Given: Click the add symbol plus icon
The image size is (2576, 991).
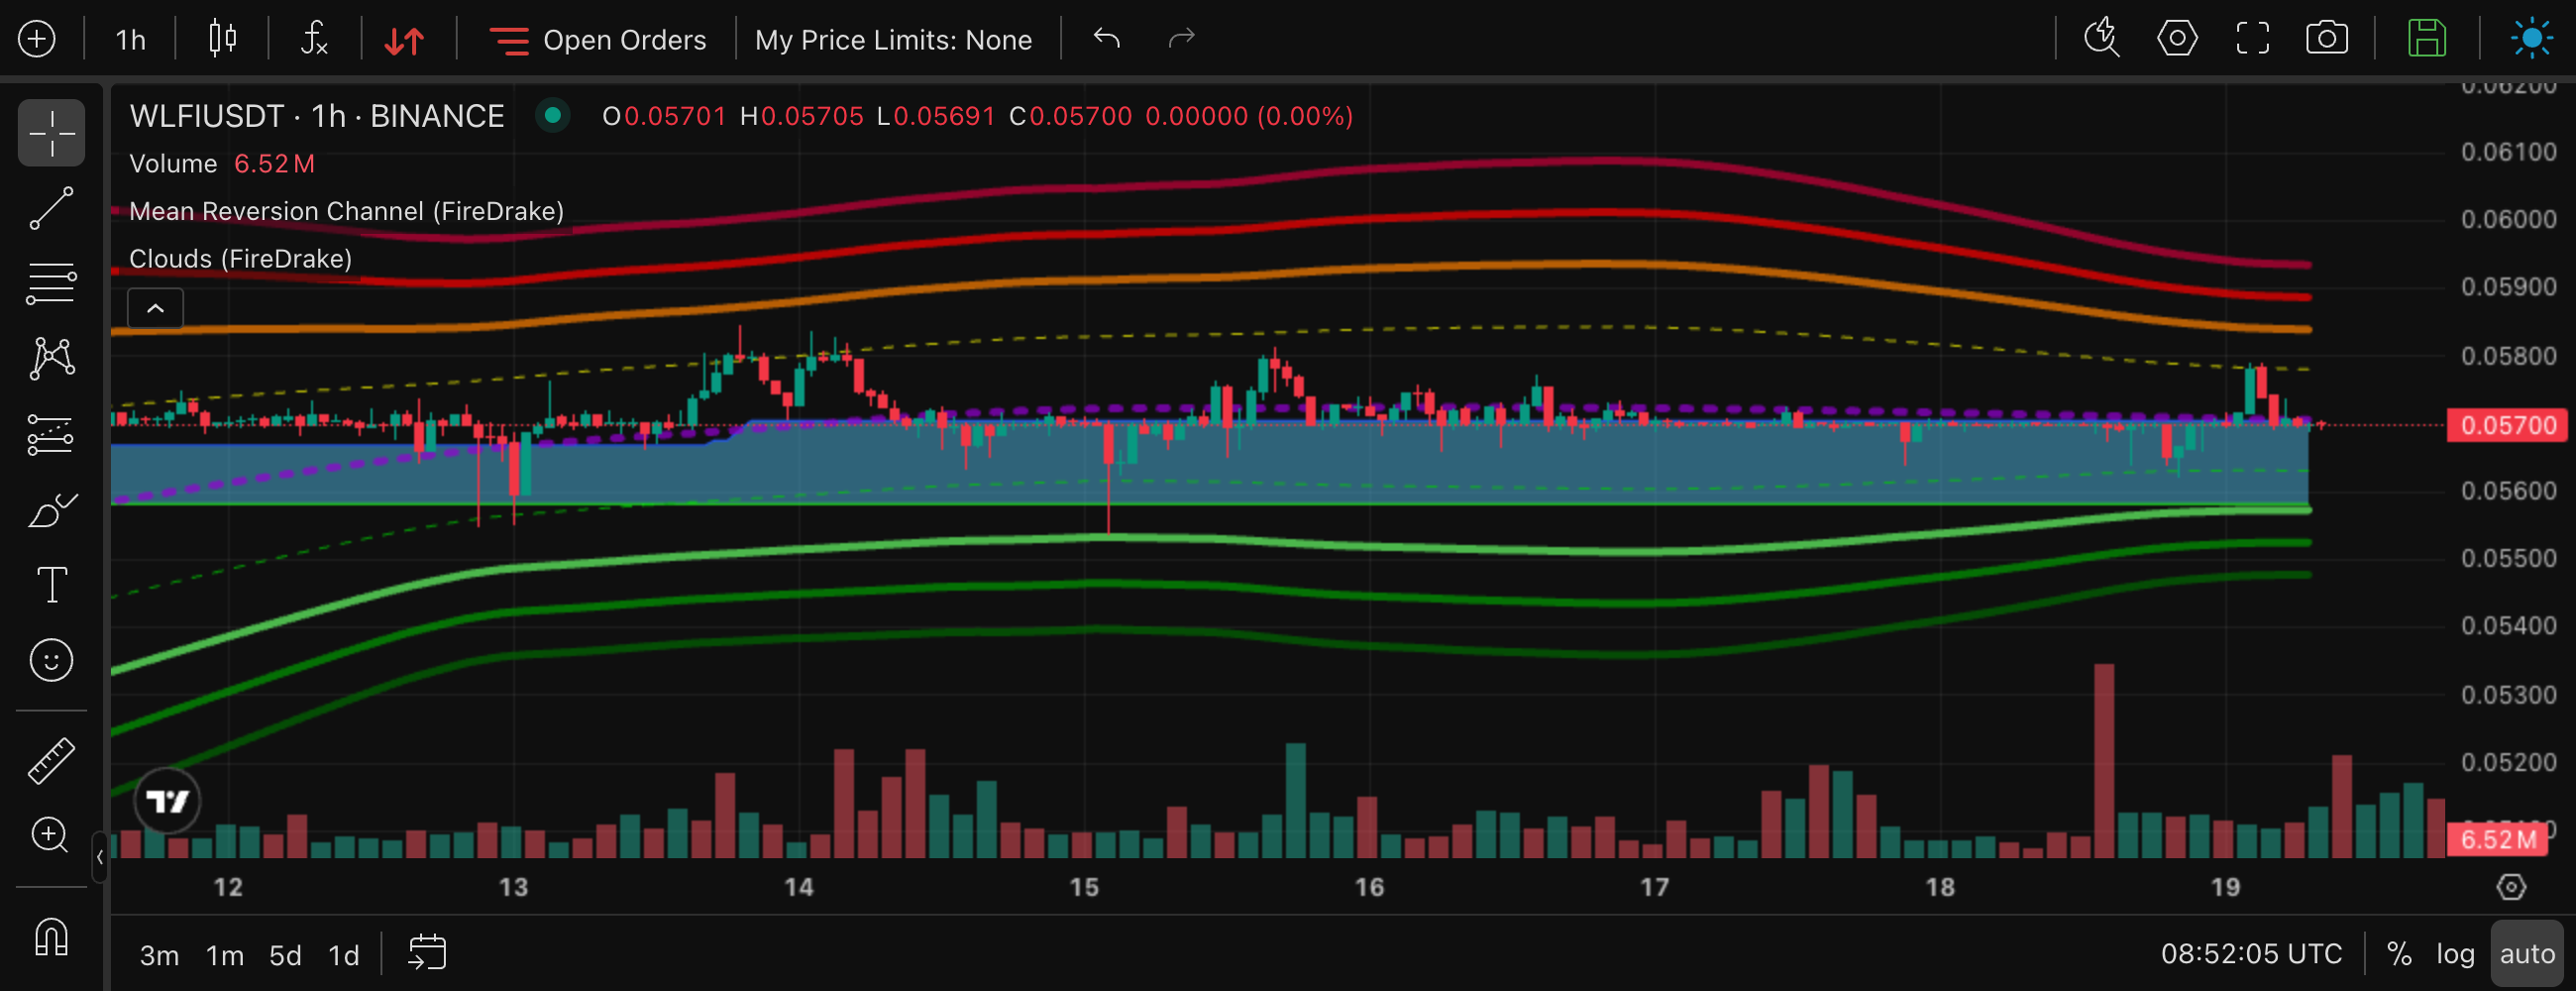Looking at the screenshot, I should click(37, 39).
